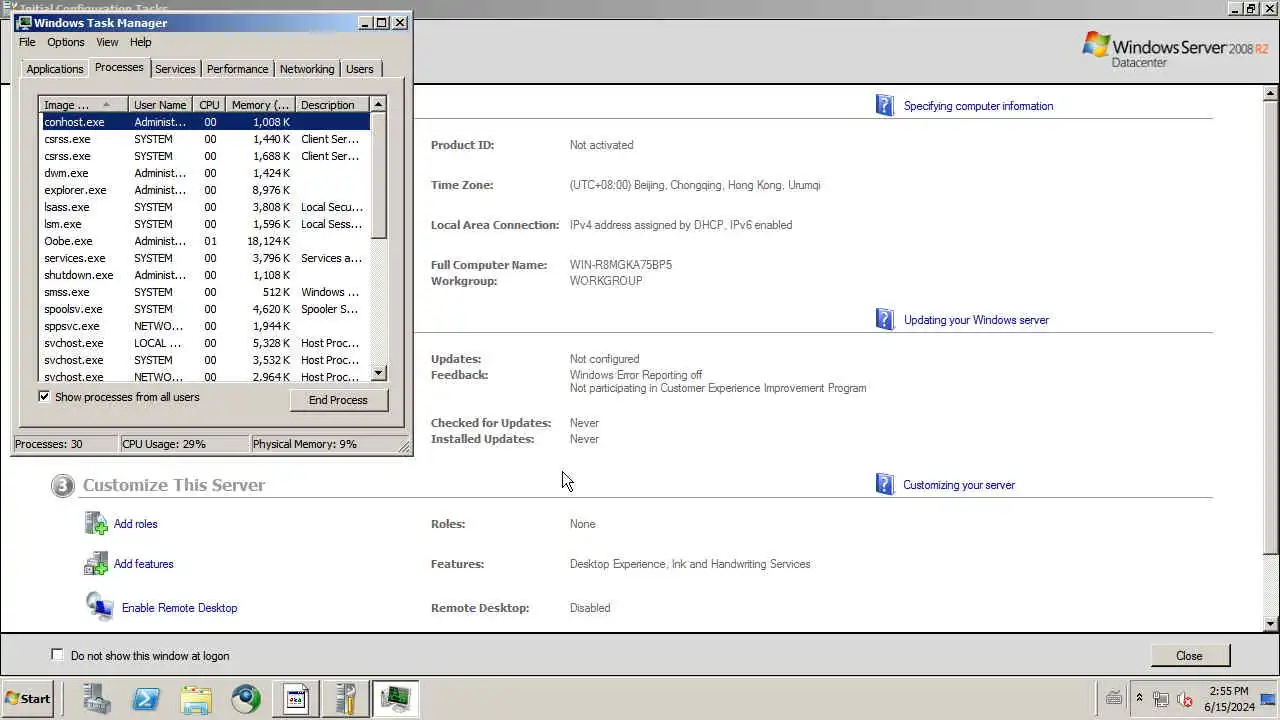1280x720 pixels.
Task: Select the sppsvc.exe process row
Action: click(x=205, y=326)
